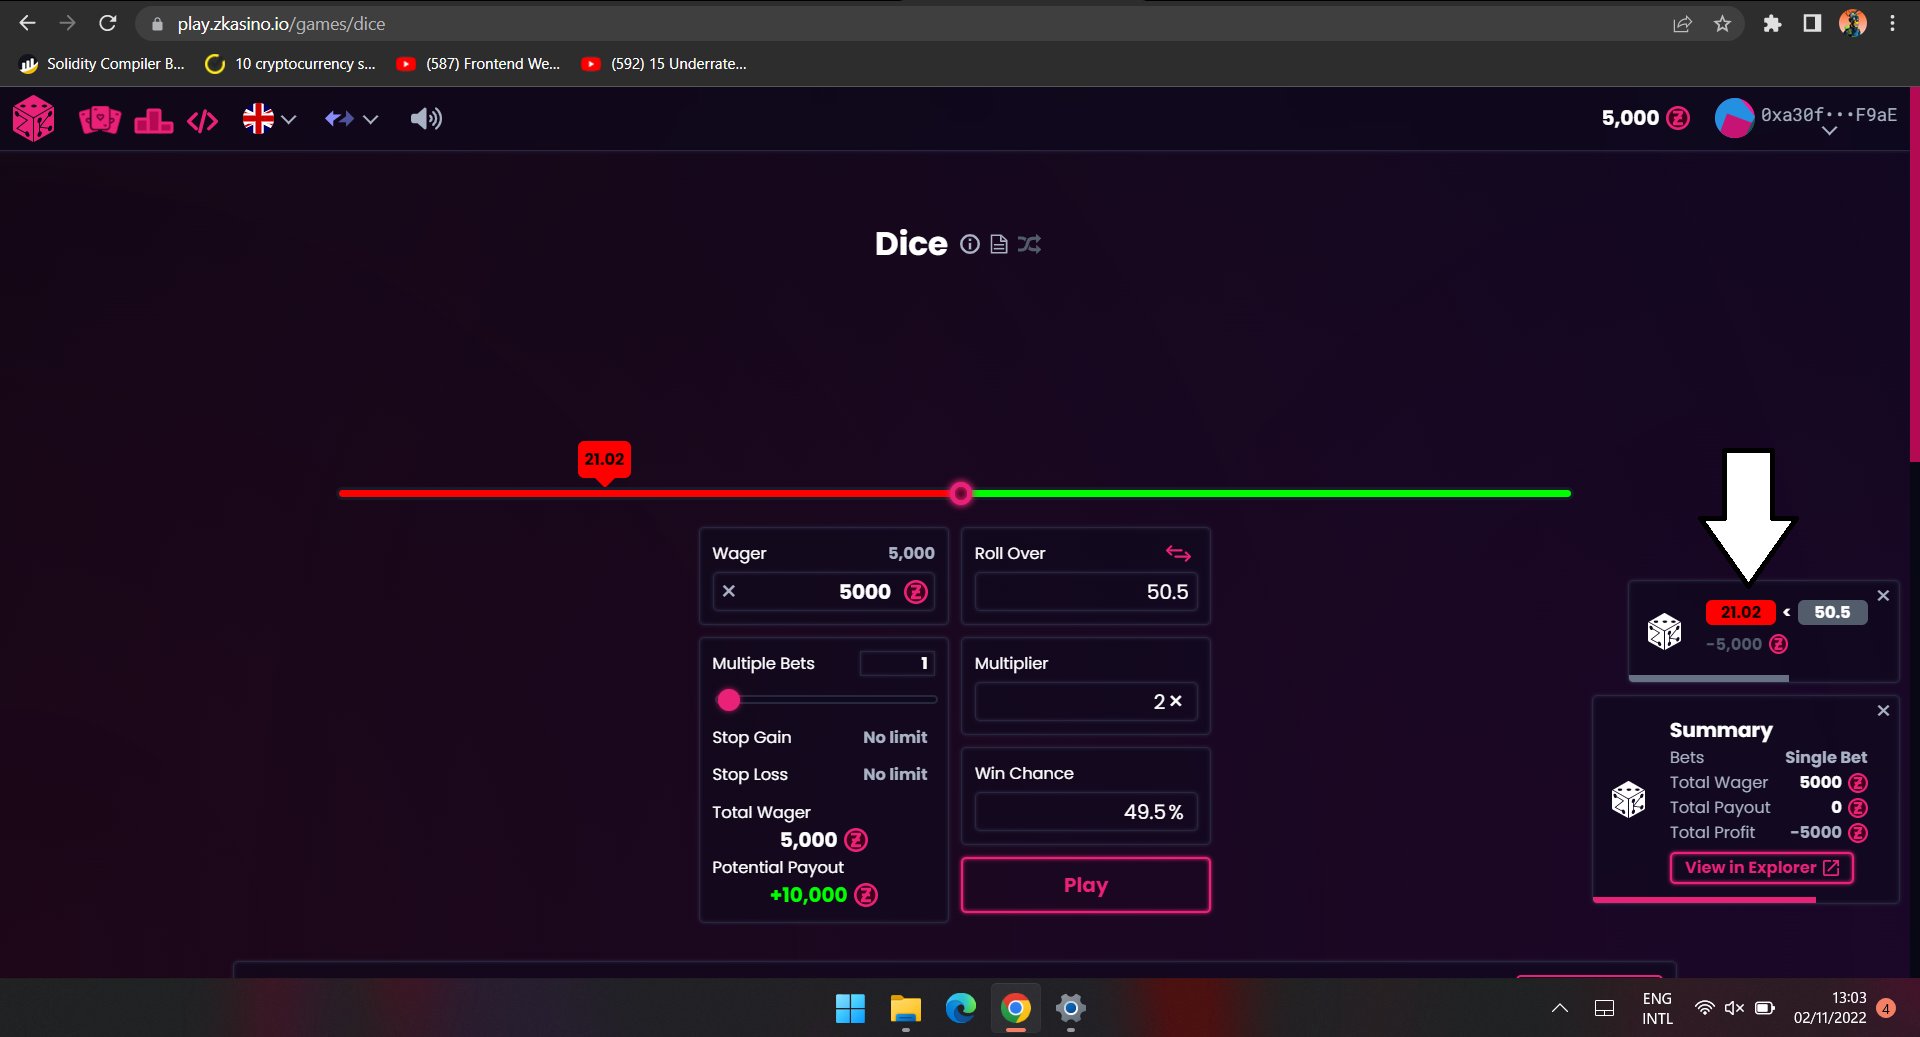Open View in Explorer link
Image resolution: width=1920 pixels, height=1037 pixels.
tap(1761, 867)
